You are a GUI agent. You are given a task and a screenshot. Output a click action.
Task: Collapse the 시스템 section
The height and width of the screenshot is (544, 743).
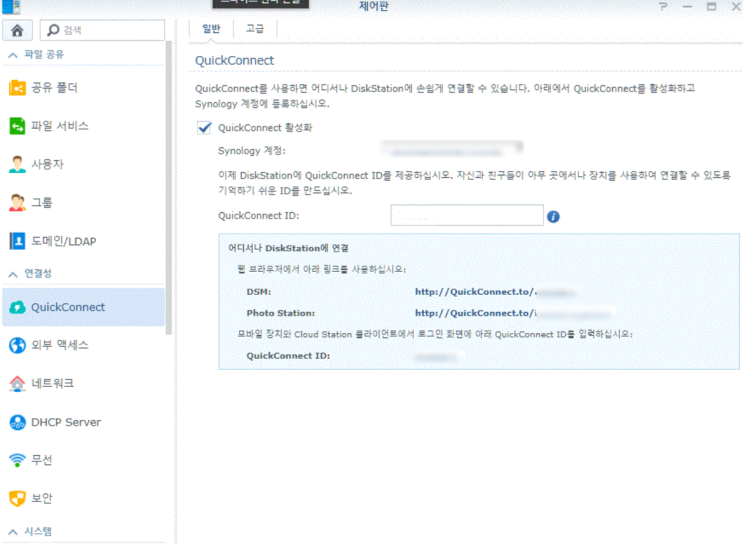[x=13, y=532]
